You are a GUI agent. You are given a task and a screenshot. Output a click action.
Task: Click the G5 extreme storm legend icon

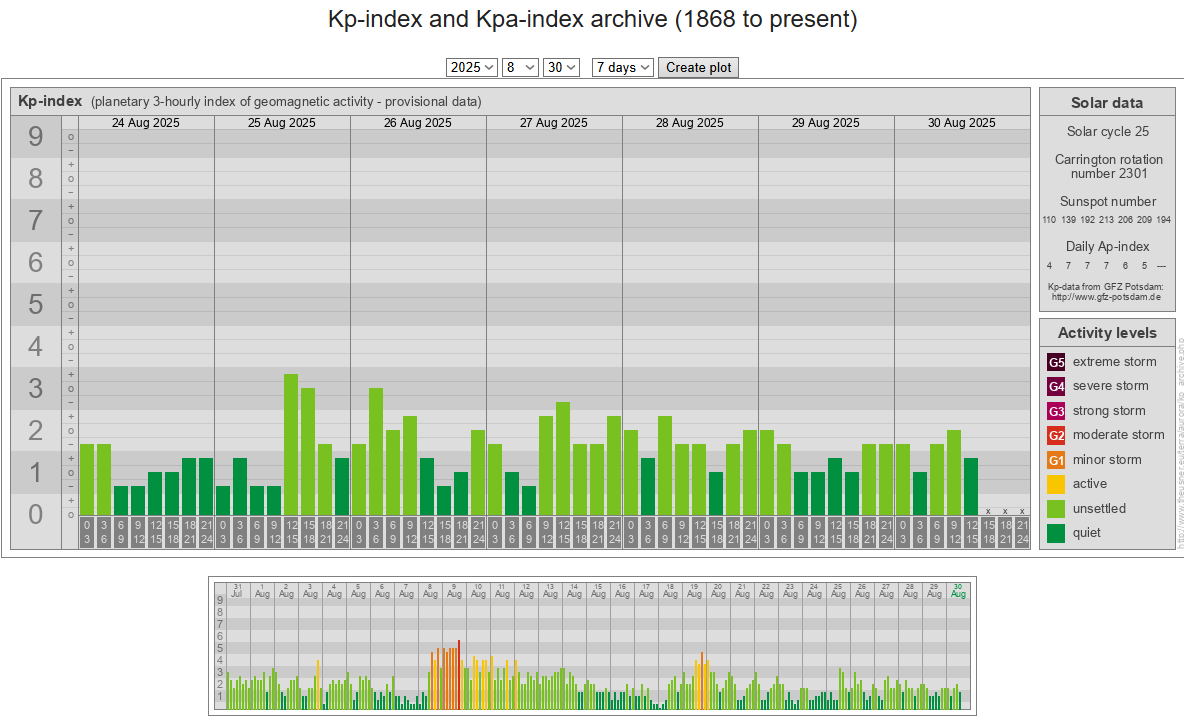coord(1056,362)
